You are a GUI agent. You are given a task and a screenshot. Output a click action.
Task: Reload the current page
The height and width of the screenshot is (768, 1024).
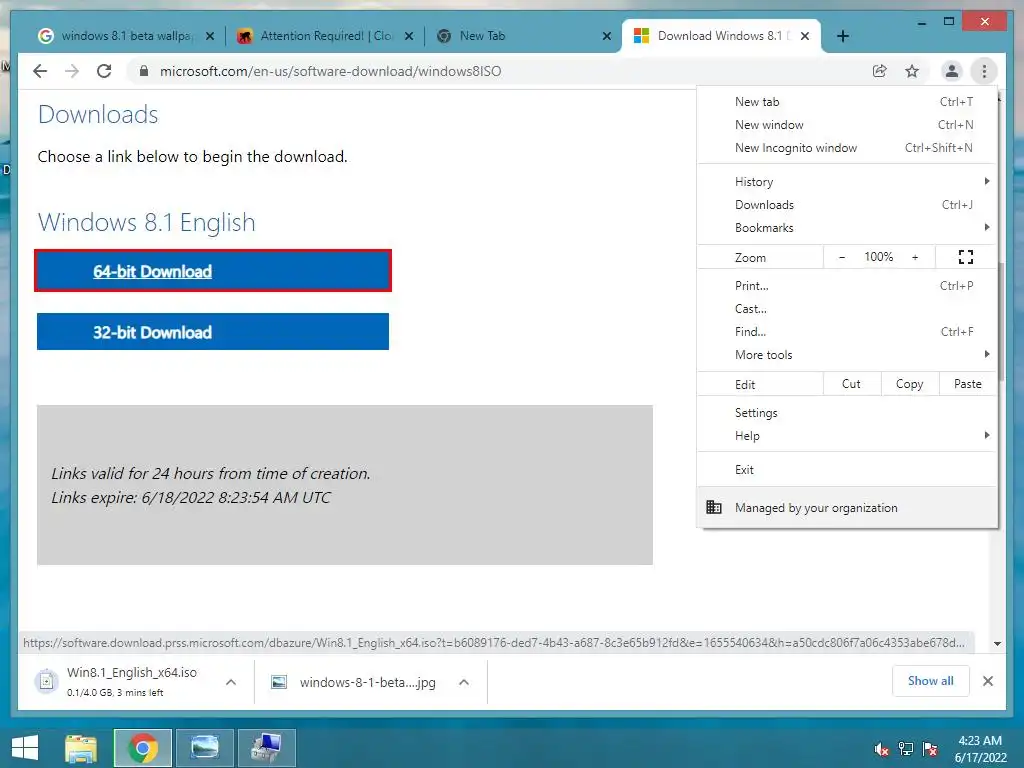tap(104, 71)
